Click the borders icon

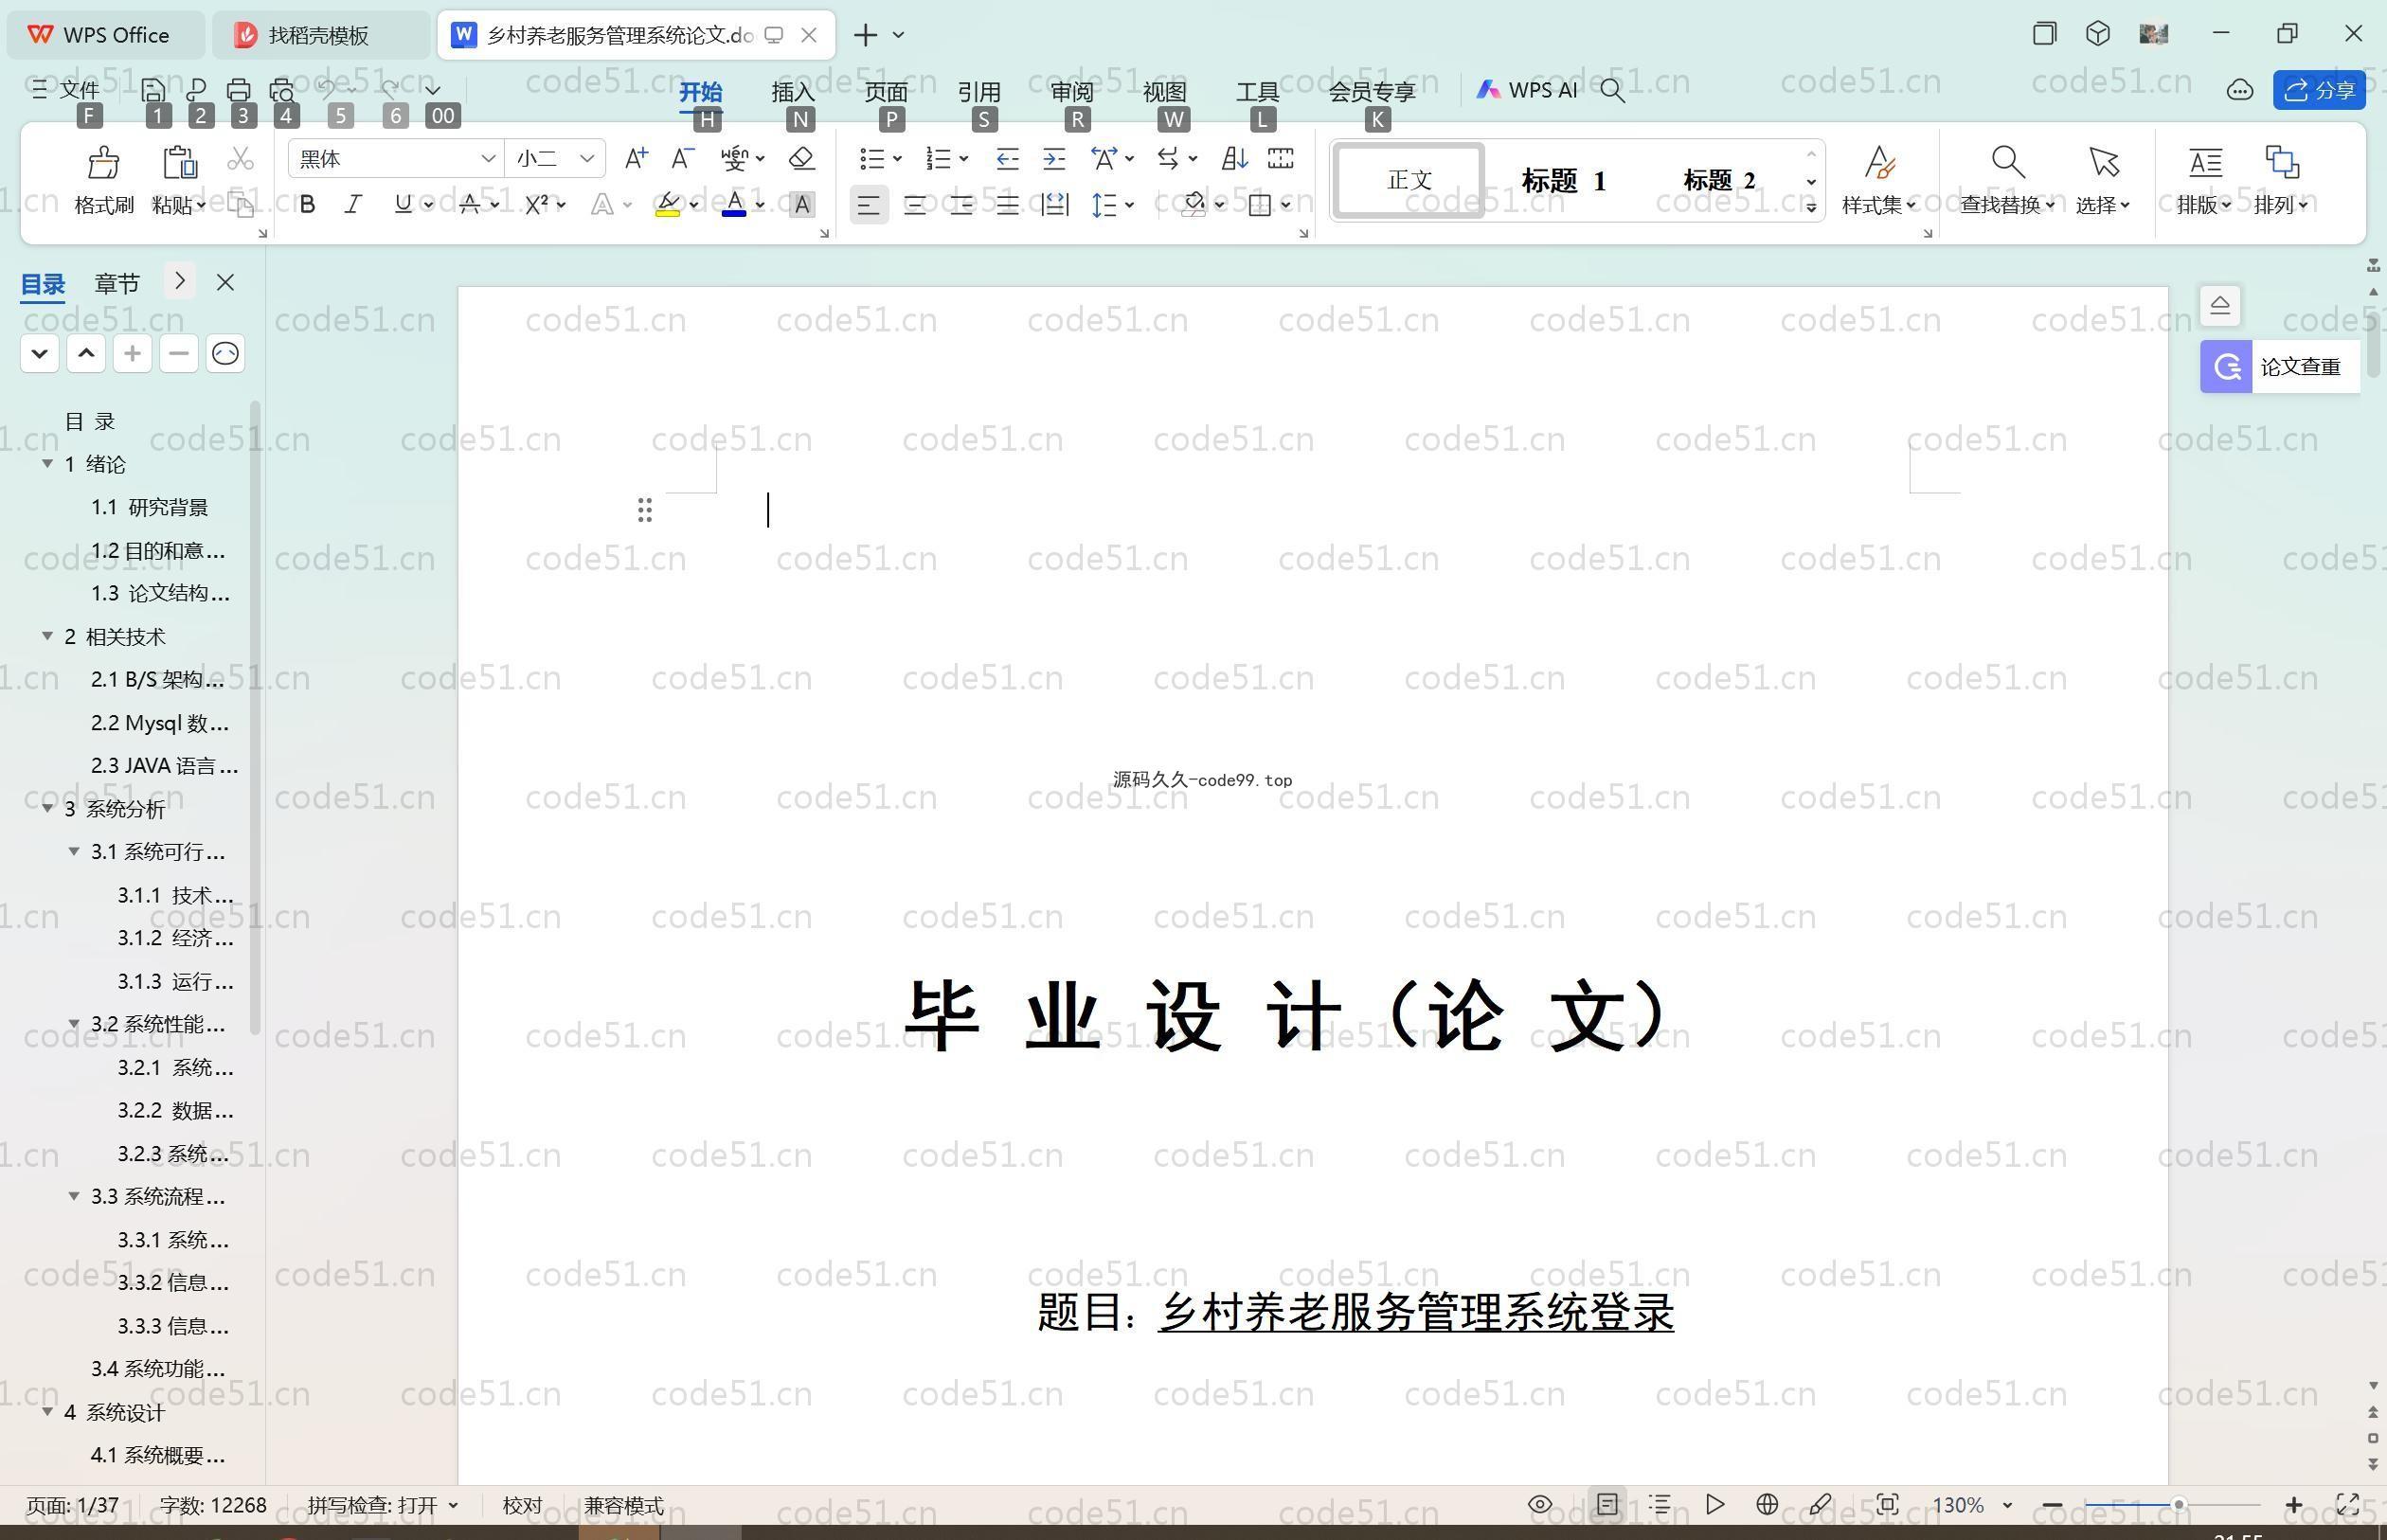pyautogui.click(x=1260, y=204)
